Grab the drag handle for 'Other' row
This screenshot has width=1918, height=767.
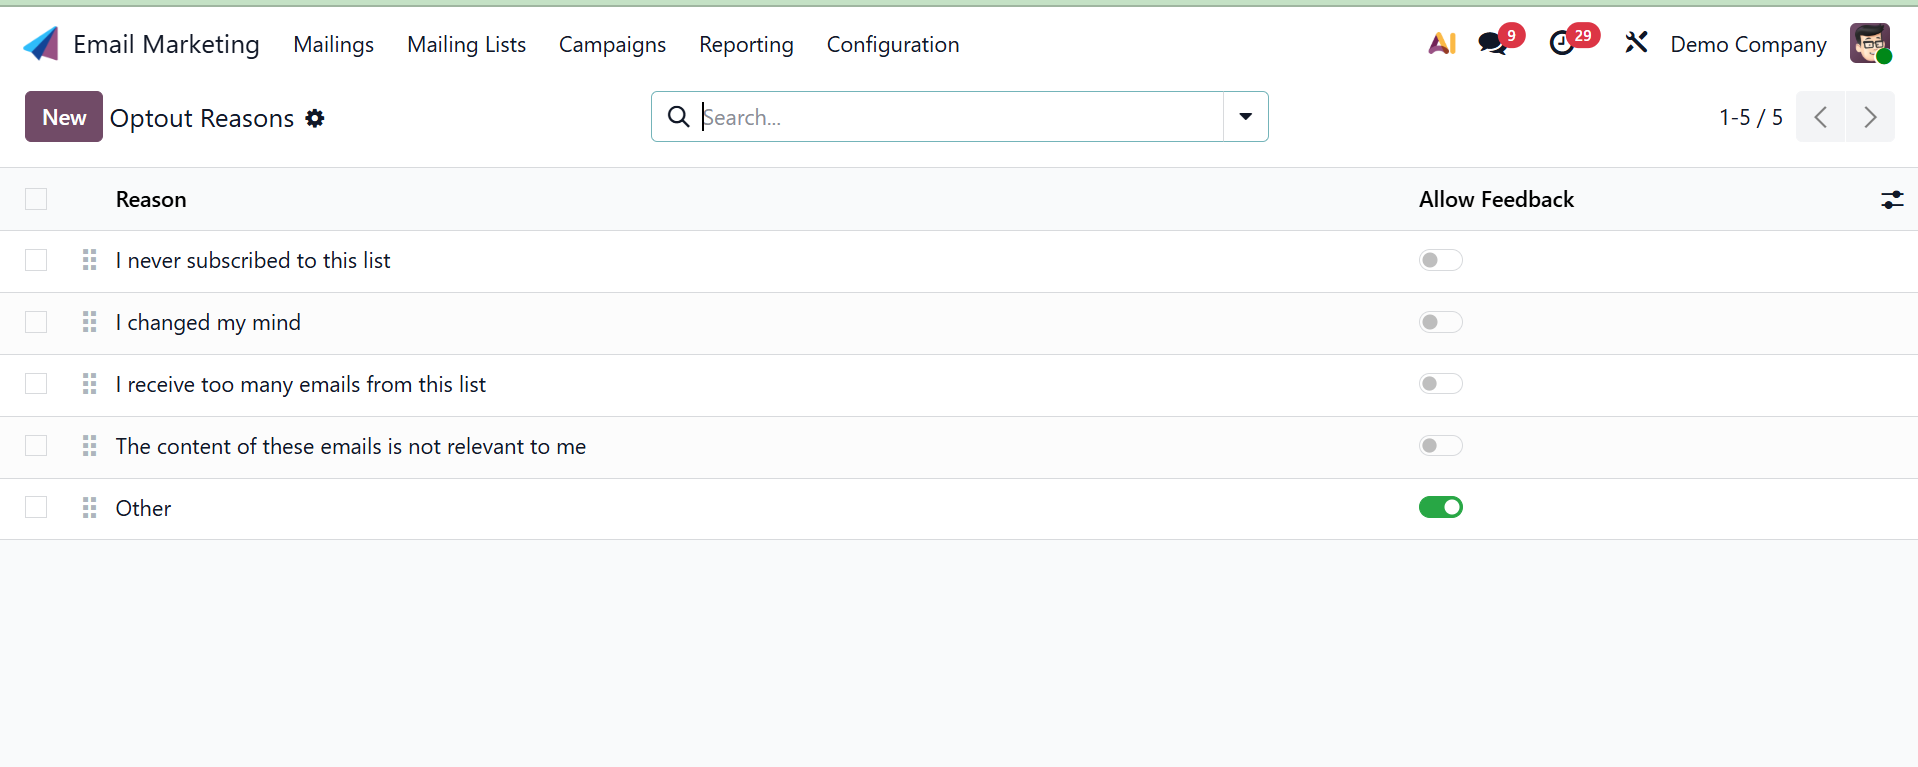click(89, 508)
